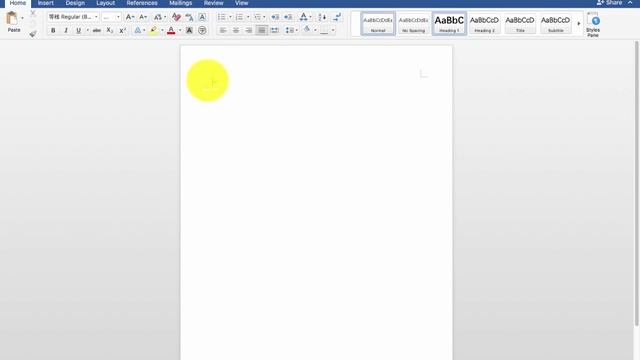Click the Character Border boxed A icon
The width and height of the screenshot is (640, 360).
pos(202,17)
